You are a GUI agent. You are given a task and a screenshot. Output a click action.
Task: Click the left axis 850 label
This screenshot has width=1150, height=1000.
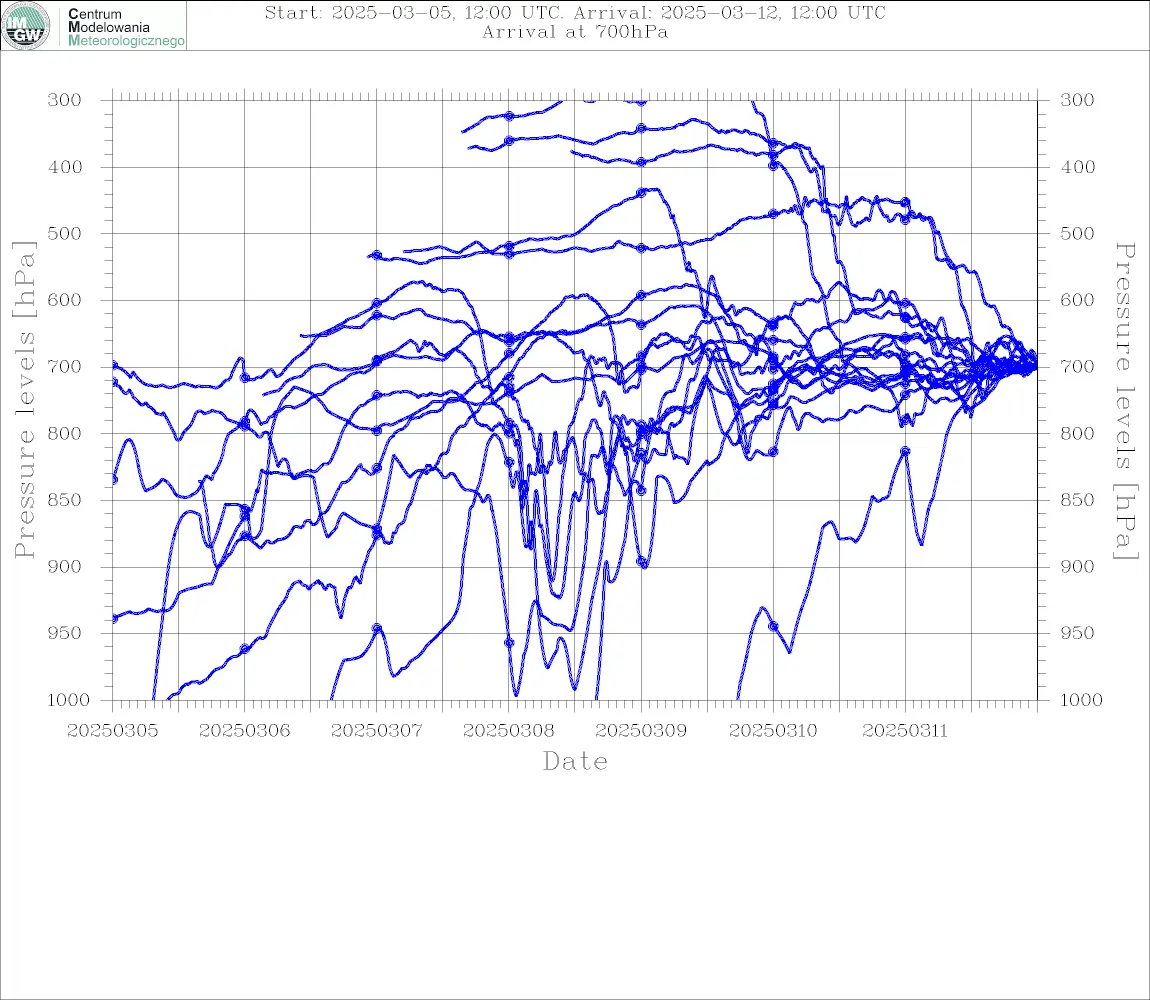(x=65, y=500)
